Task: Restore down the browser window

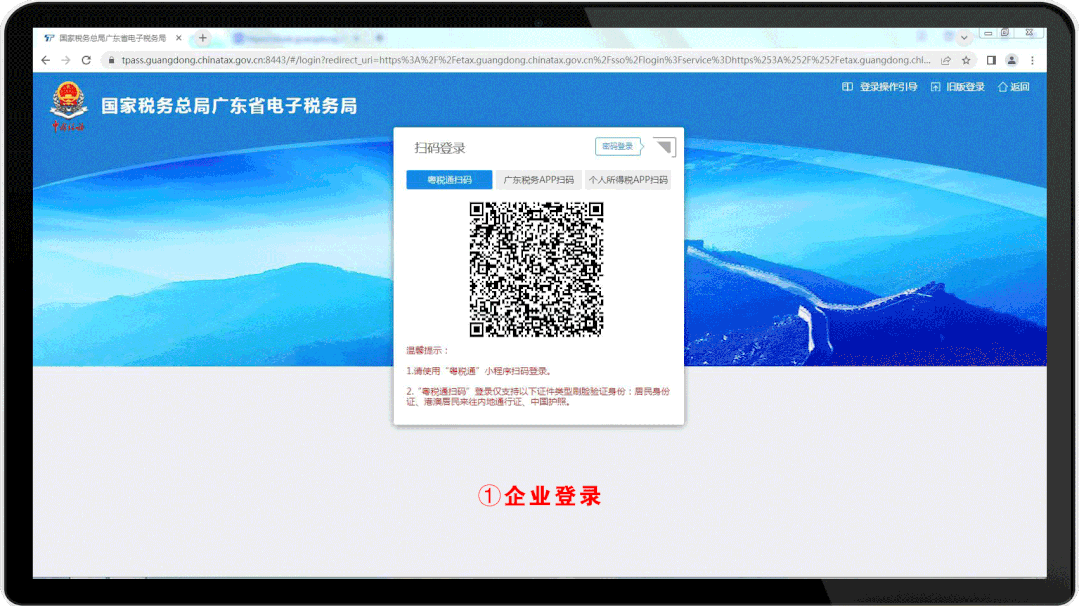Action: (1005, 33)
